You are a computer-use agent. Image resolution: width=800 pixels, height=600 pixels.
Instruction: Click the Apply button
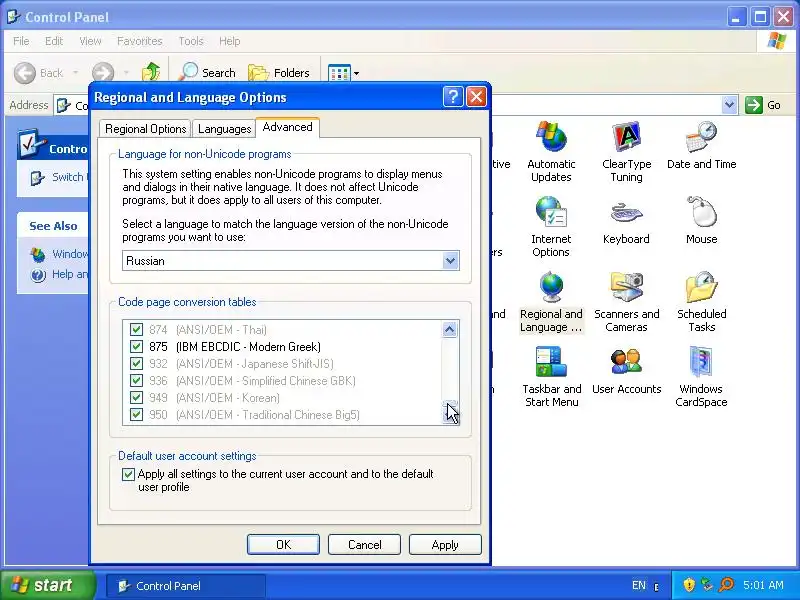[445, 544]
